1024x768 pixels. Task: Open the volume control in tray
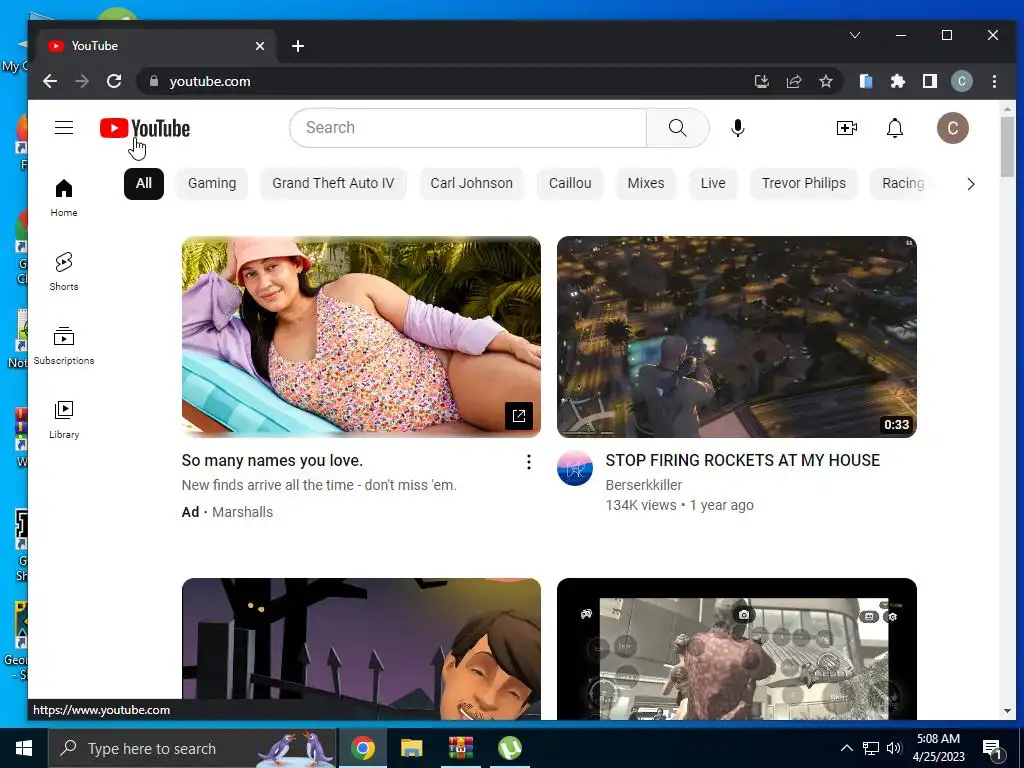tap(894, 748)
